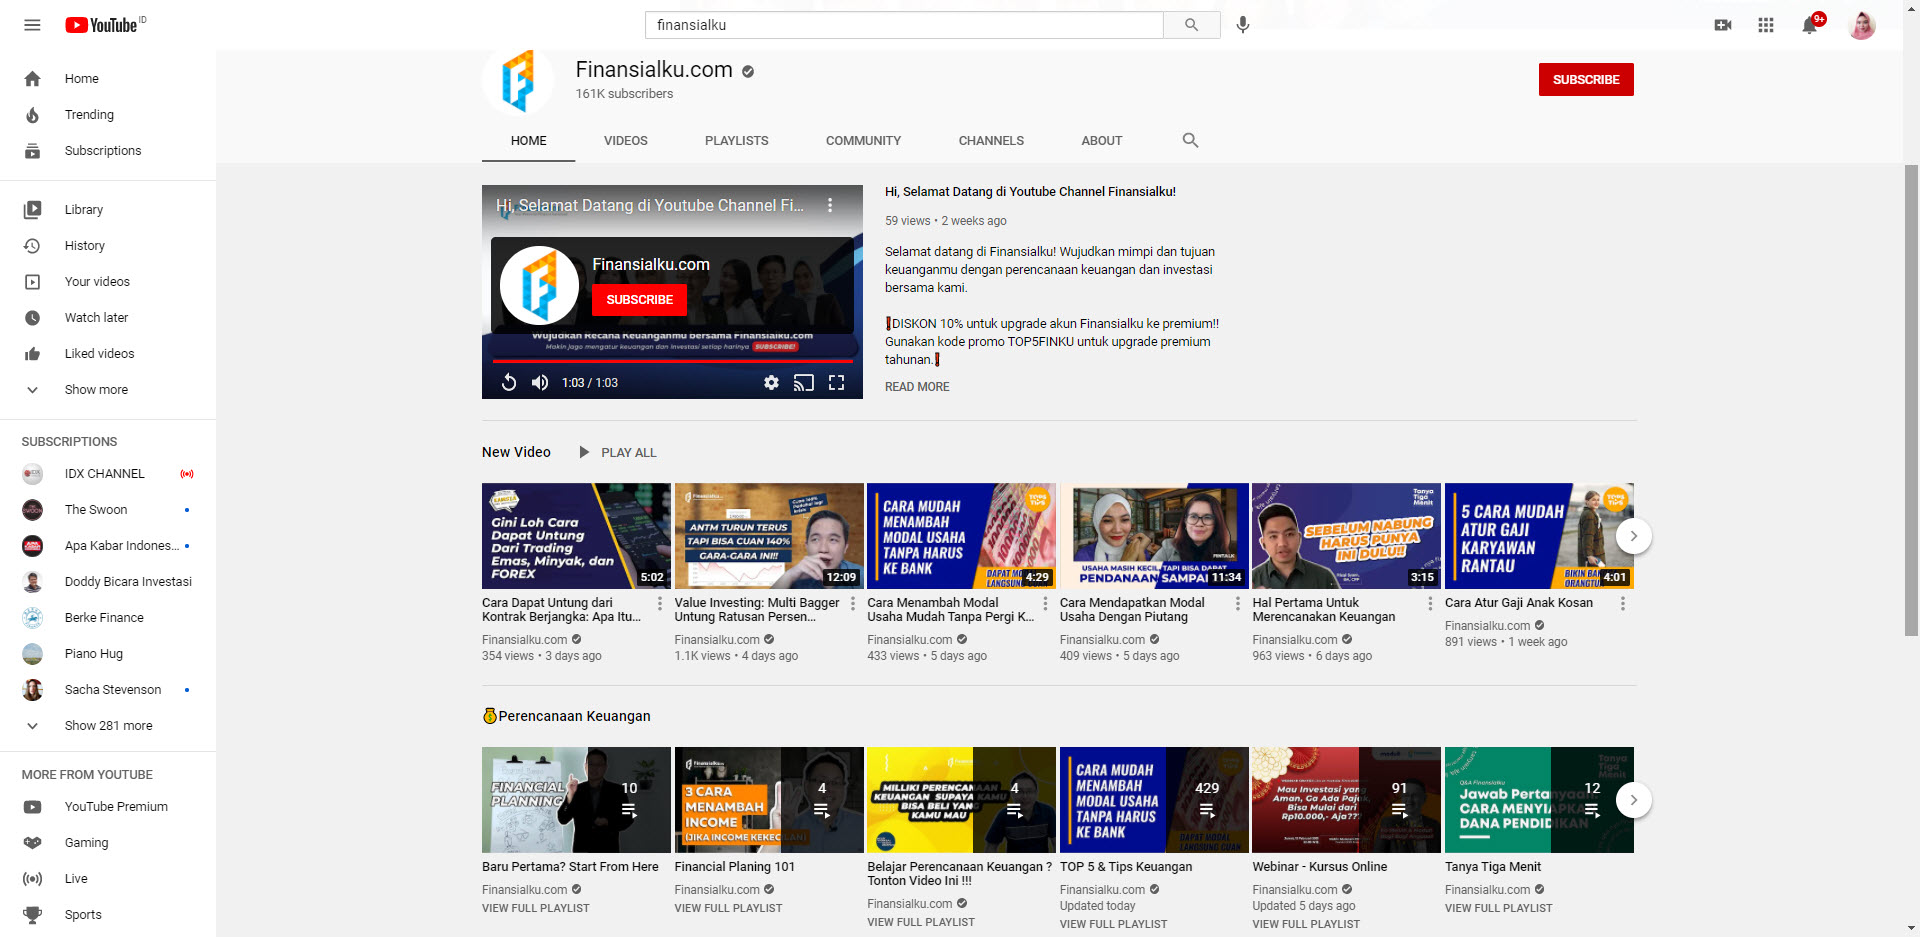Open Watch later list
The height and width of the screenshot is (937, 1920).
108,318
